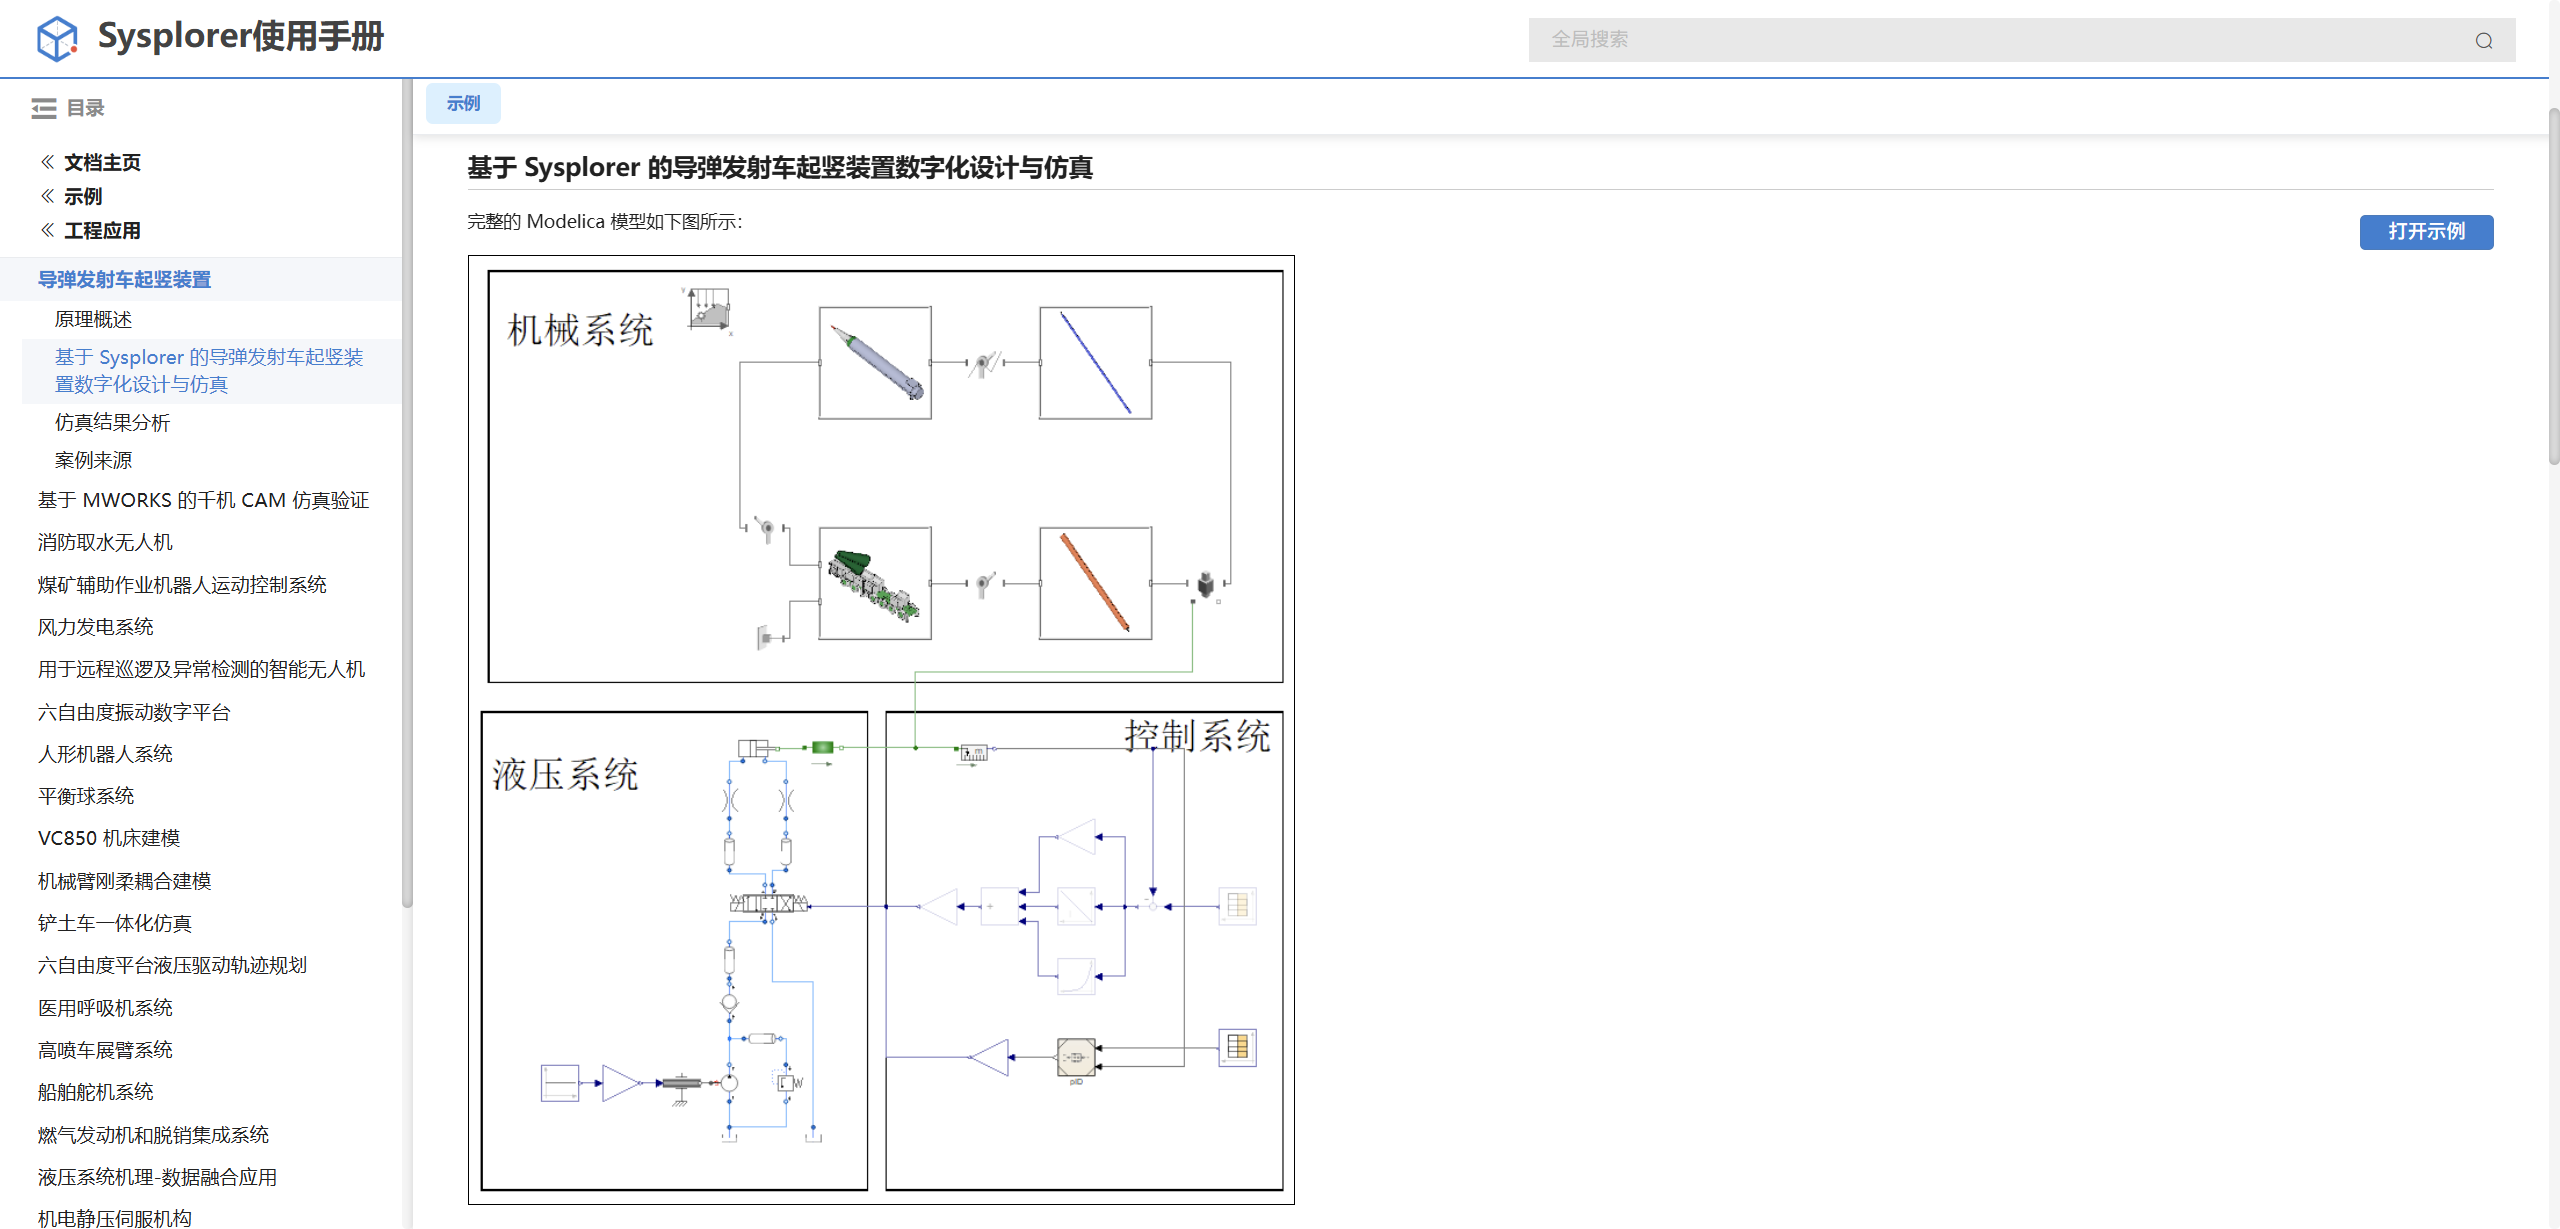This screenshot has width=2560, height=1229.
Task: Click the chevron beside 工程应用
Action: point(47,230)
